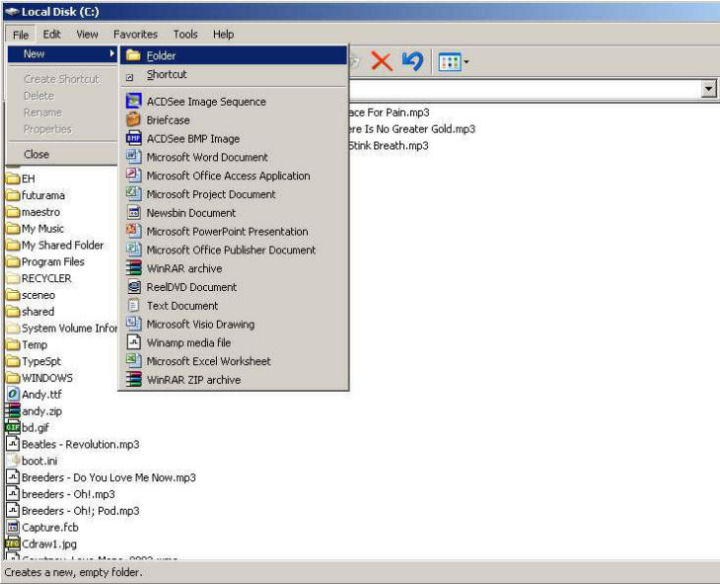Select the My Music folder

[35, 229]
